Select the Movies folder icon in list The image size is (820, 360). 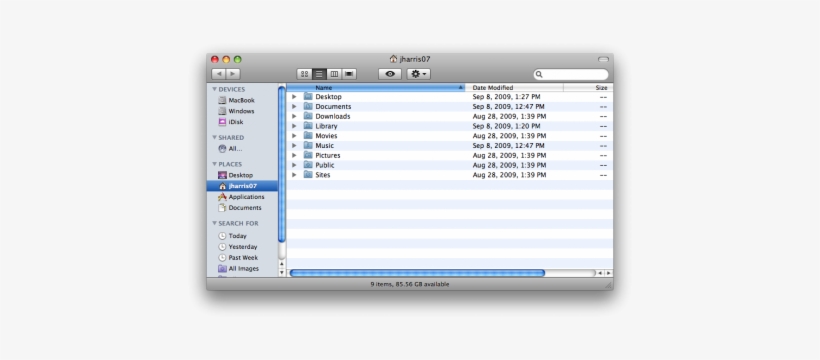[308, 136]
